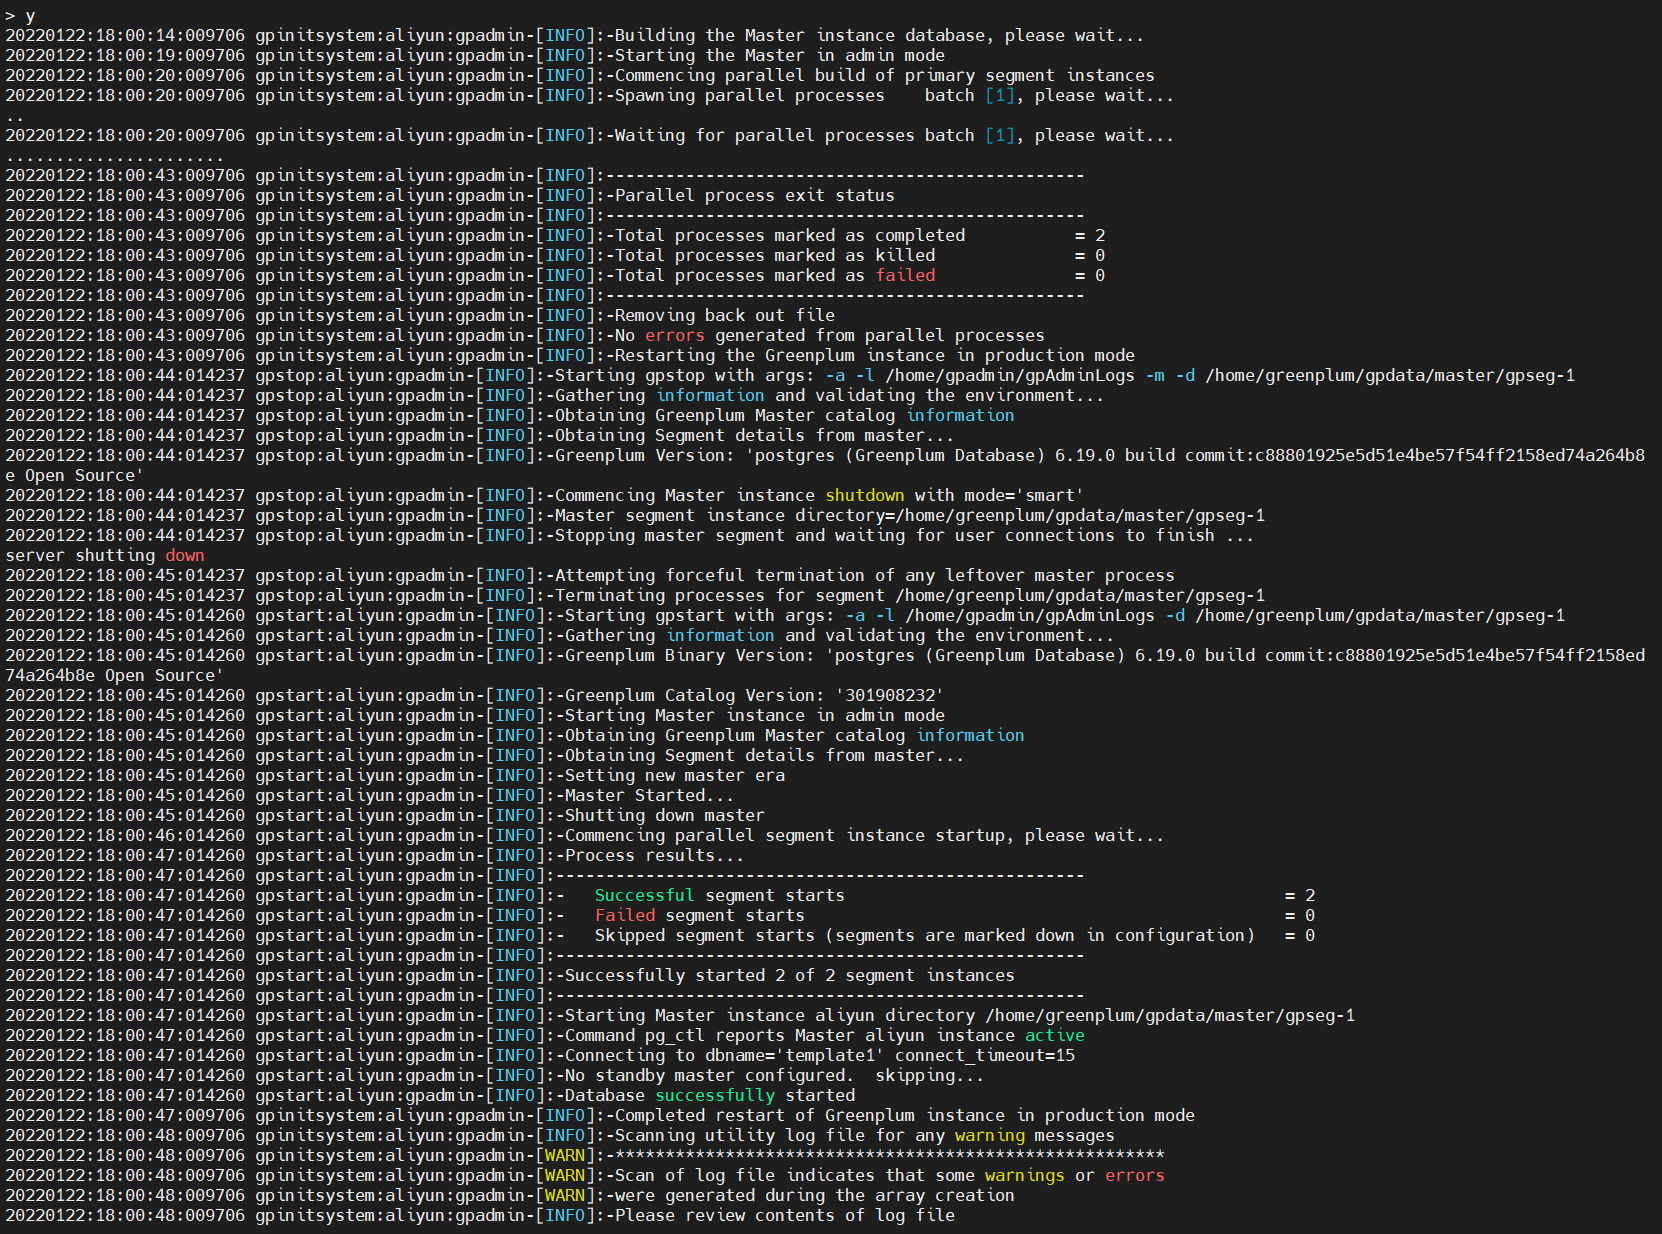Click 'Attempting forceful termination' line
This screenshot has height=1234, width=1662.
point(590,576)
